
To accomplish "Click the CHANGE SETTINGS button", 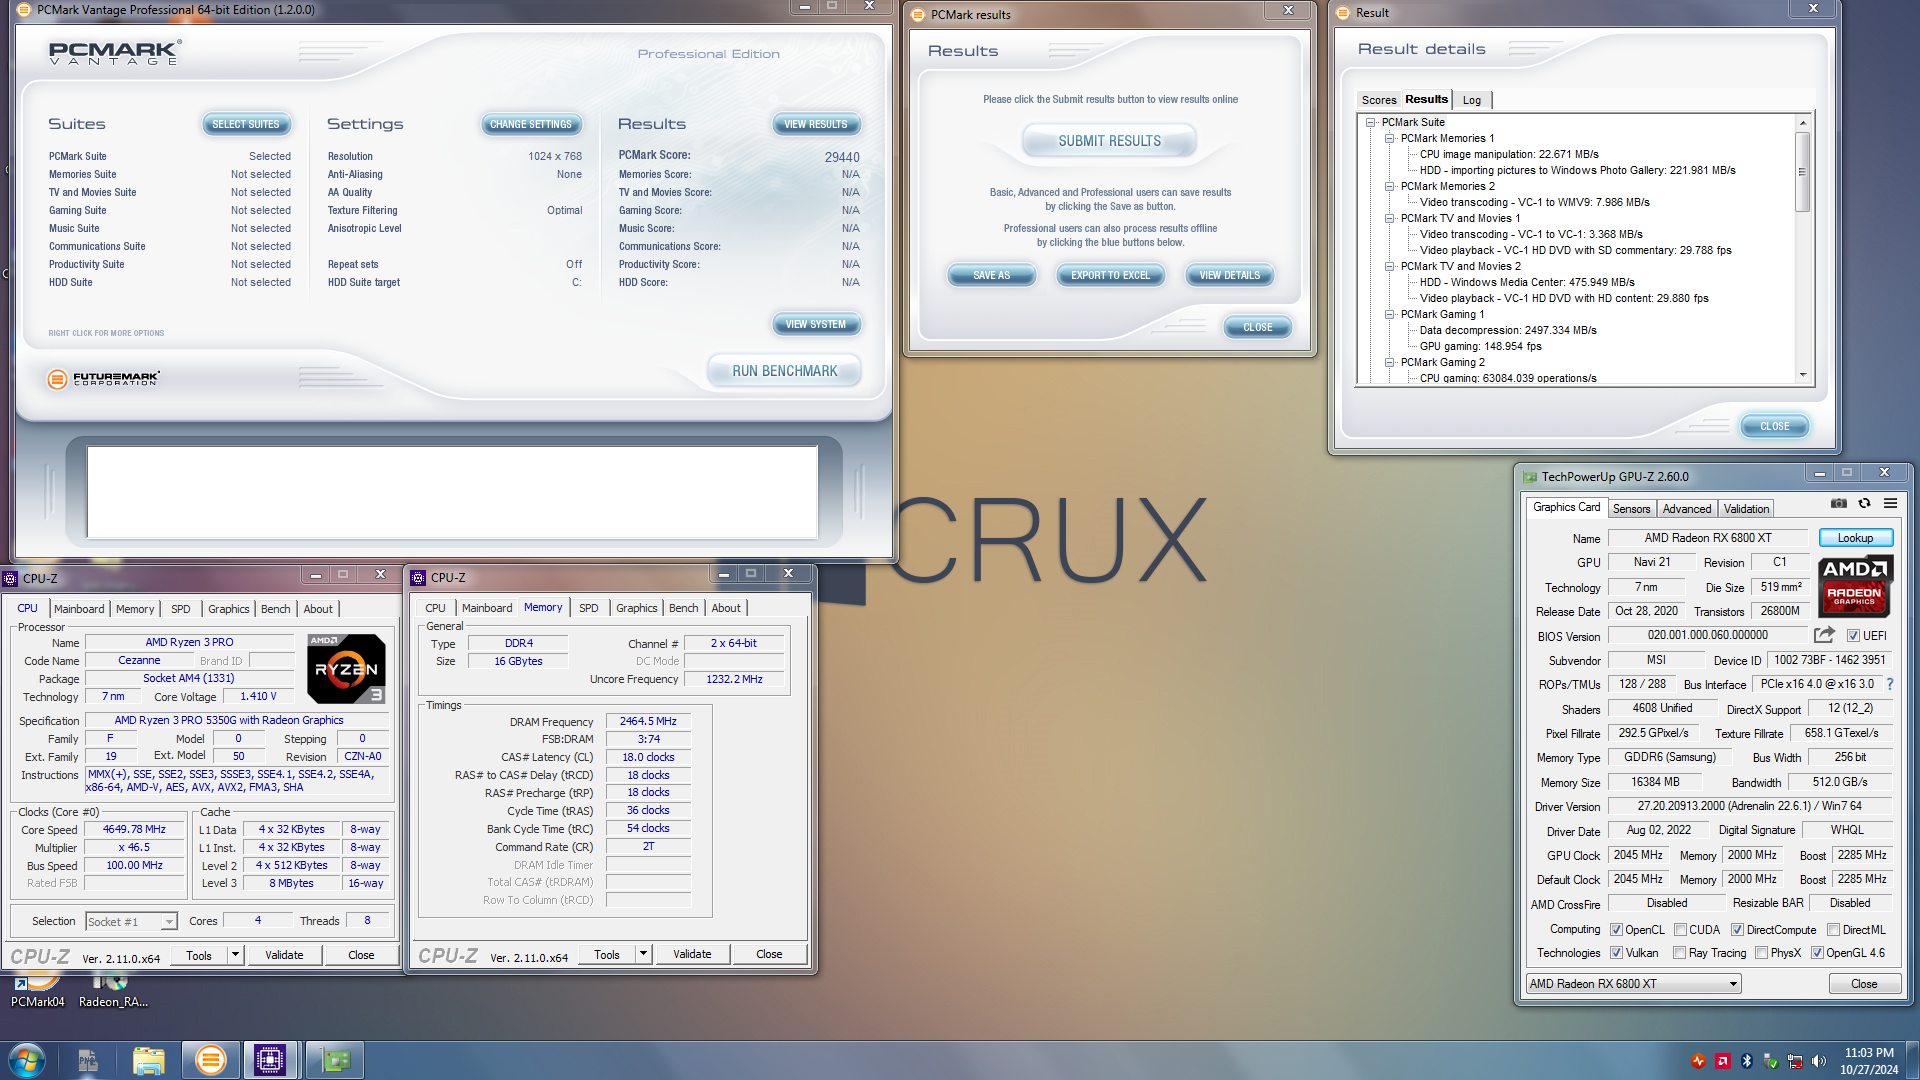I will click(x=530, y=124).
